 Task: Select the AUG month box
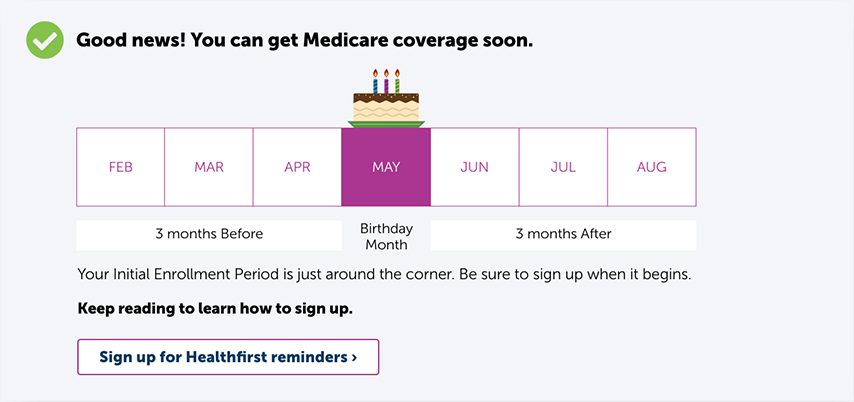[651, 167]
